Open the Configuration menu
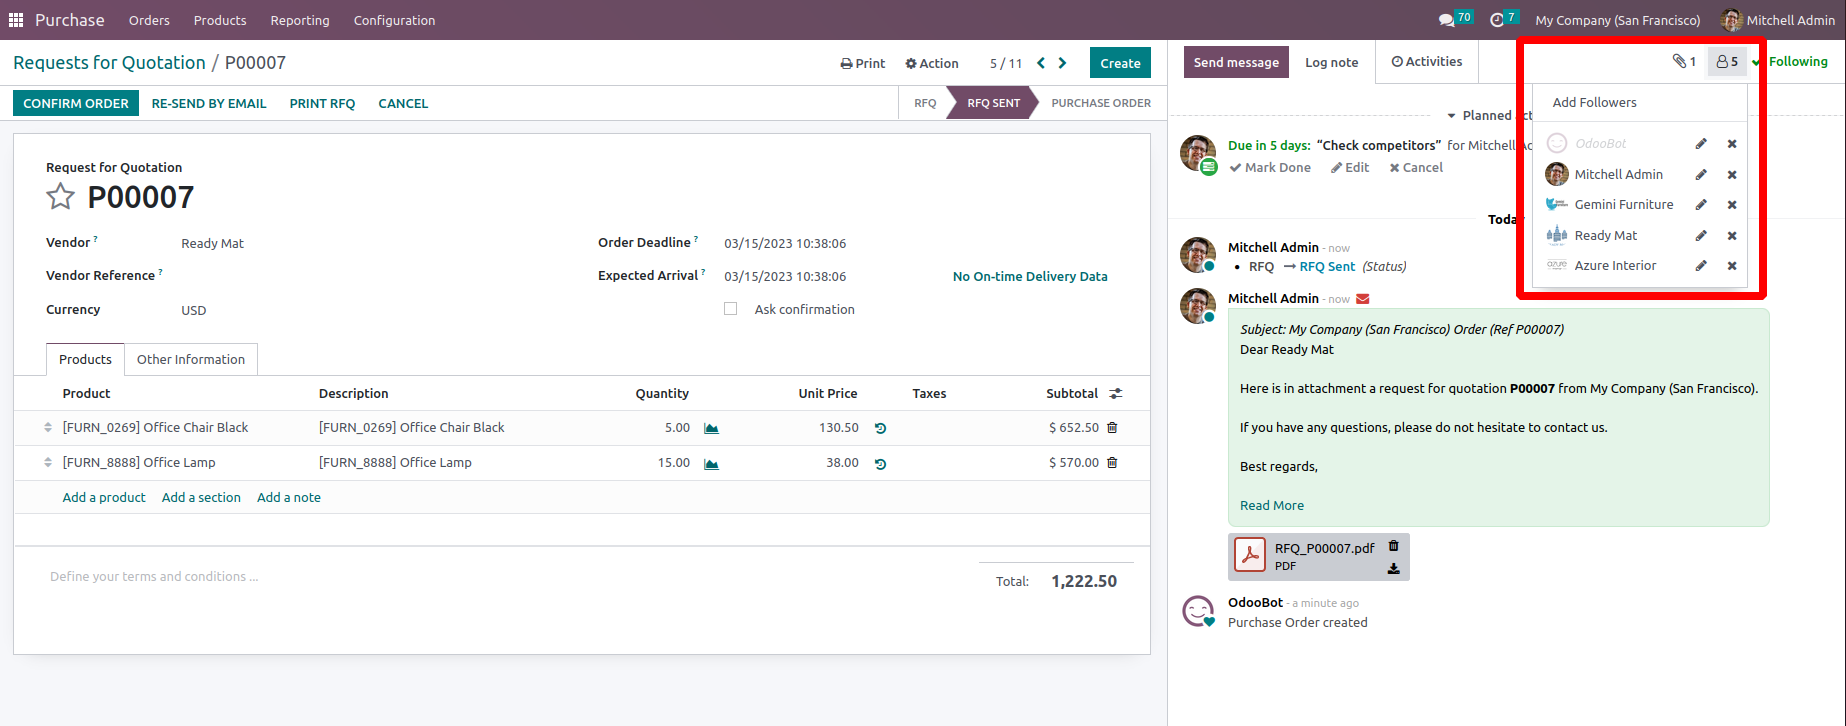Screen dimensions: 1846x726 394,20
